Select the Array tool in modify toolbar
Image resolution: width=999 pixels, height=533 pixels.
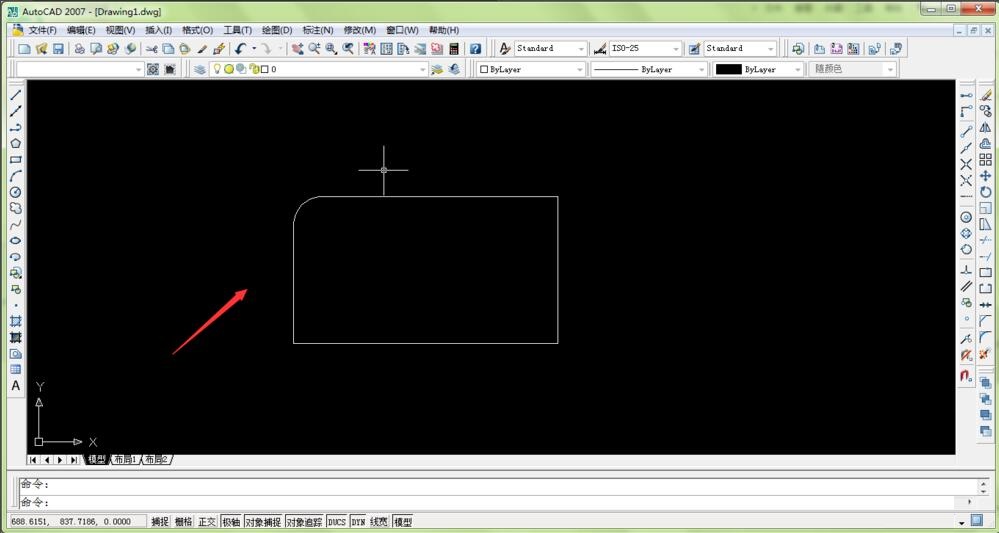985,159
